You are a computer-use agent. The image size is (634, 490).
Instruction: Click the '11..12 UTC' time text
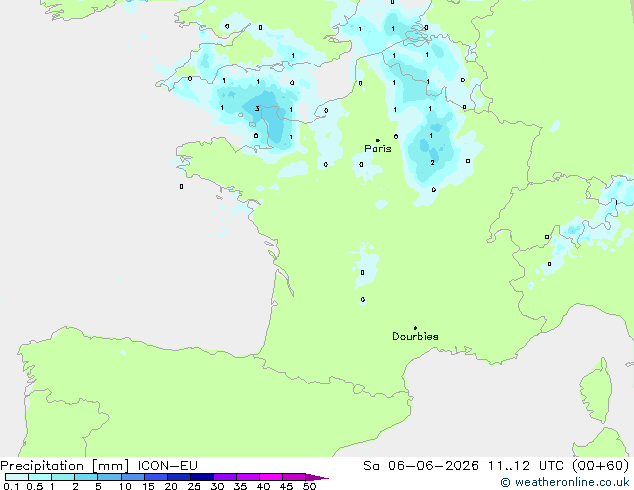[x=526, y=466]
